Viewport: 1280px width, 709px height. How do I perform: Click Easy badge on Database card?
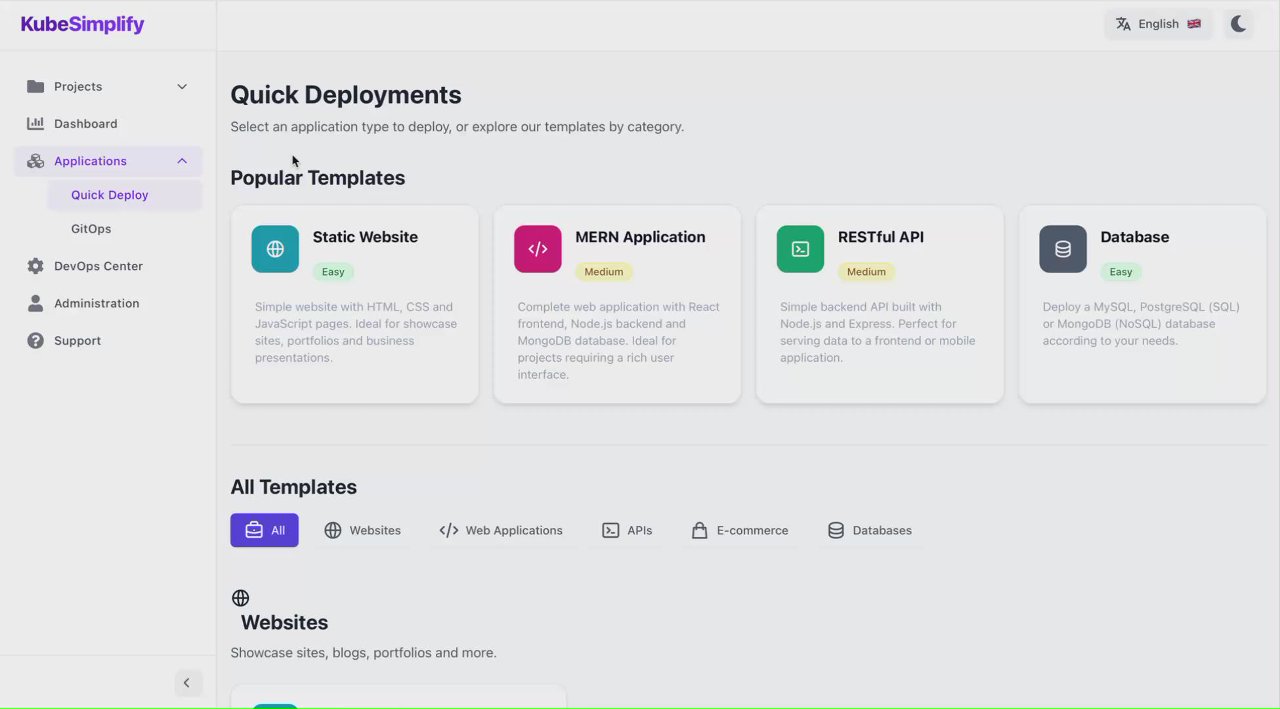pos(1121,272)
